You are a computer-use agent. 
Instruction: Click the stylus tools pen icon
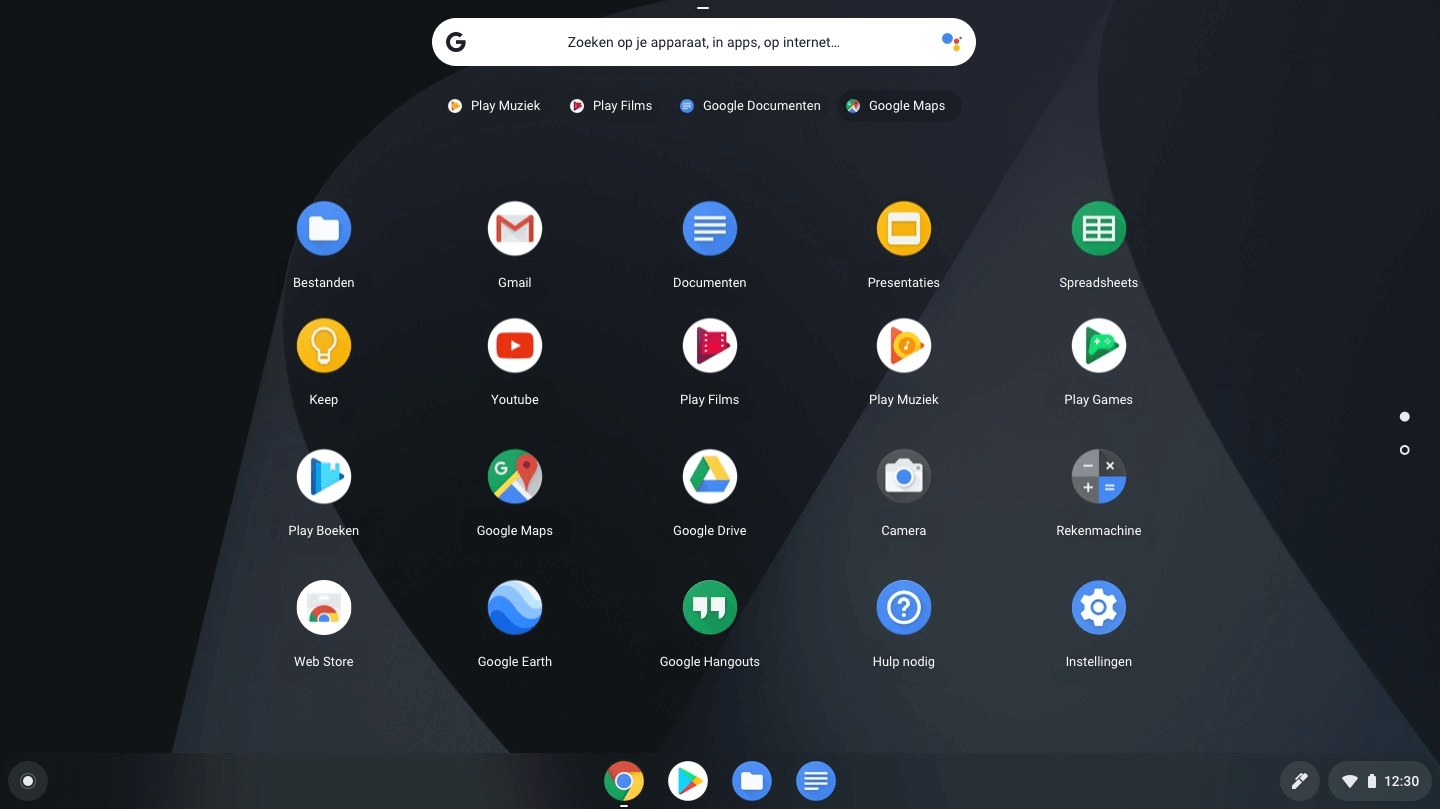tap(1300, 781)
